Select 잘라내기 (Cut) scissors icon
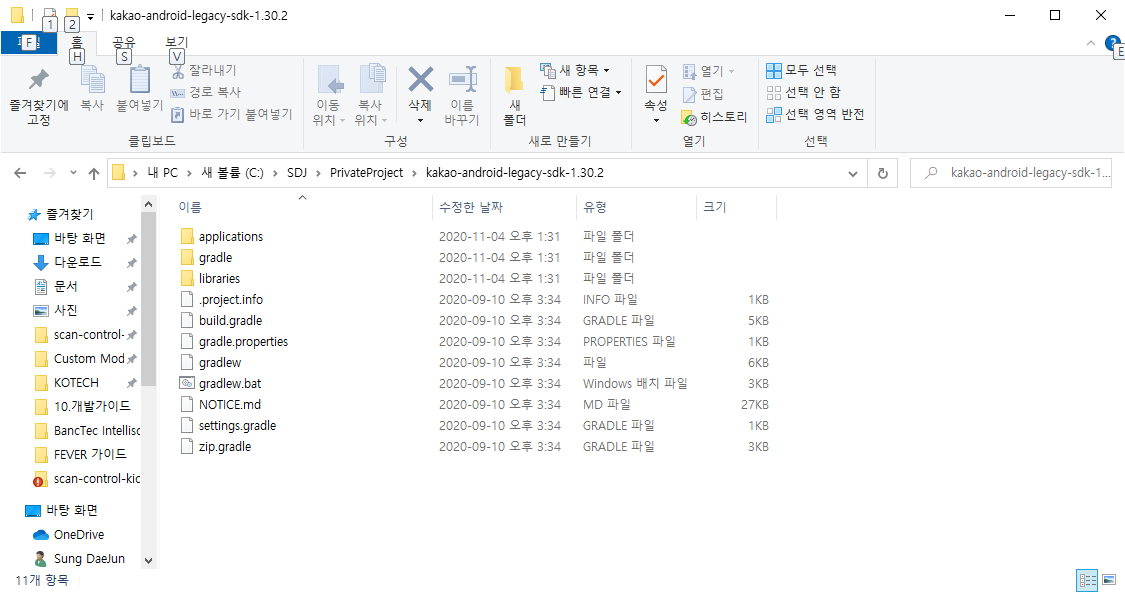This screenshot has width=1125, height=593. [178, 70]
